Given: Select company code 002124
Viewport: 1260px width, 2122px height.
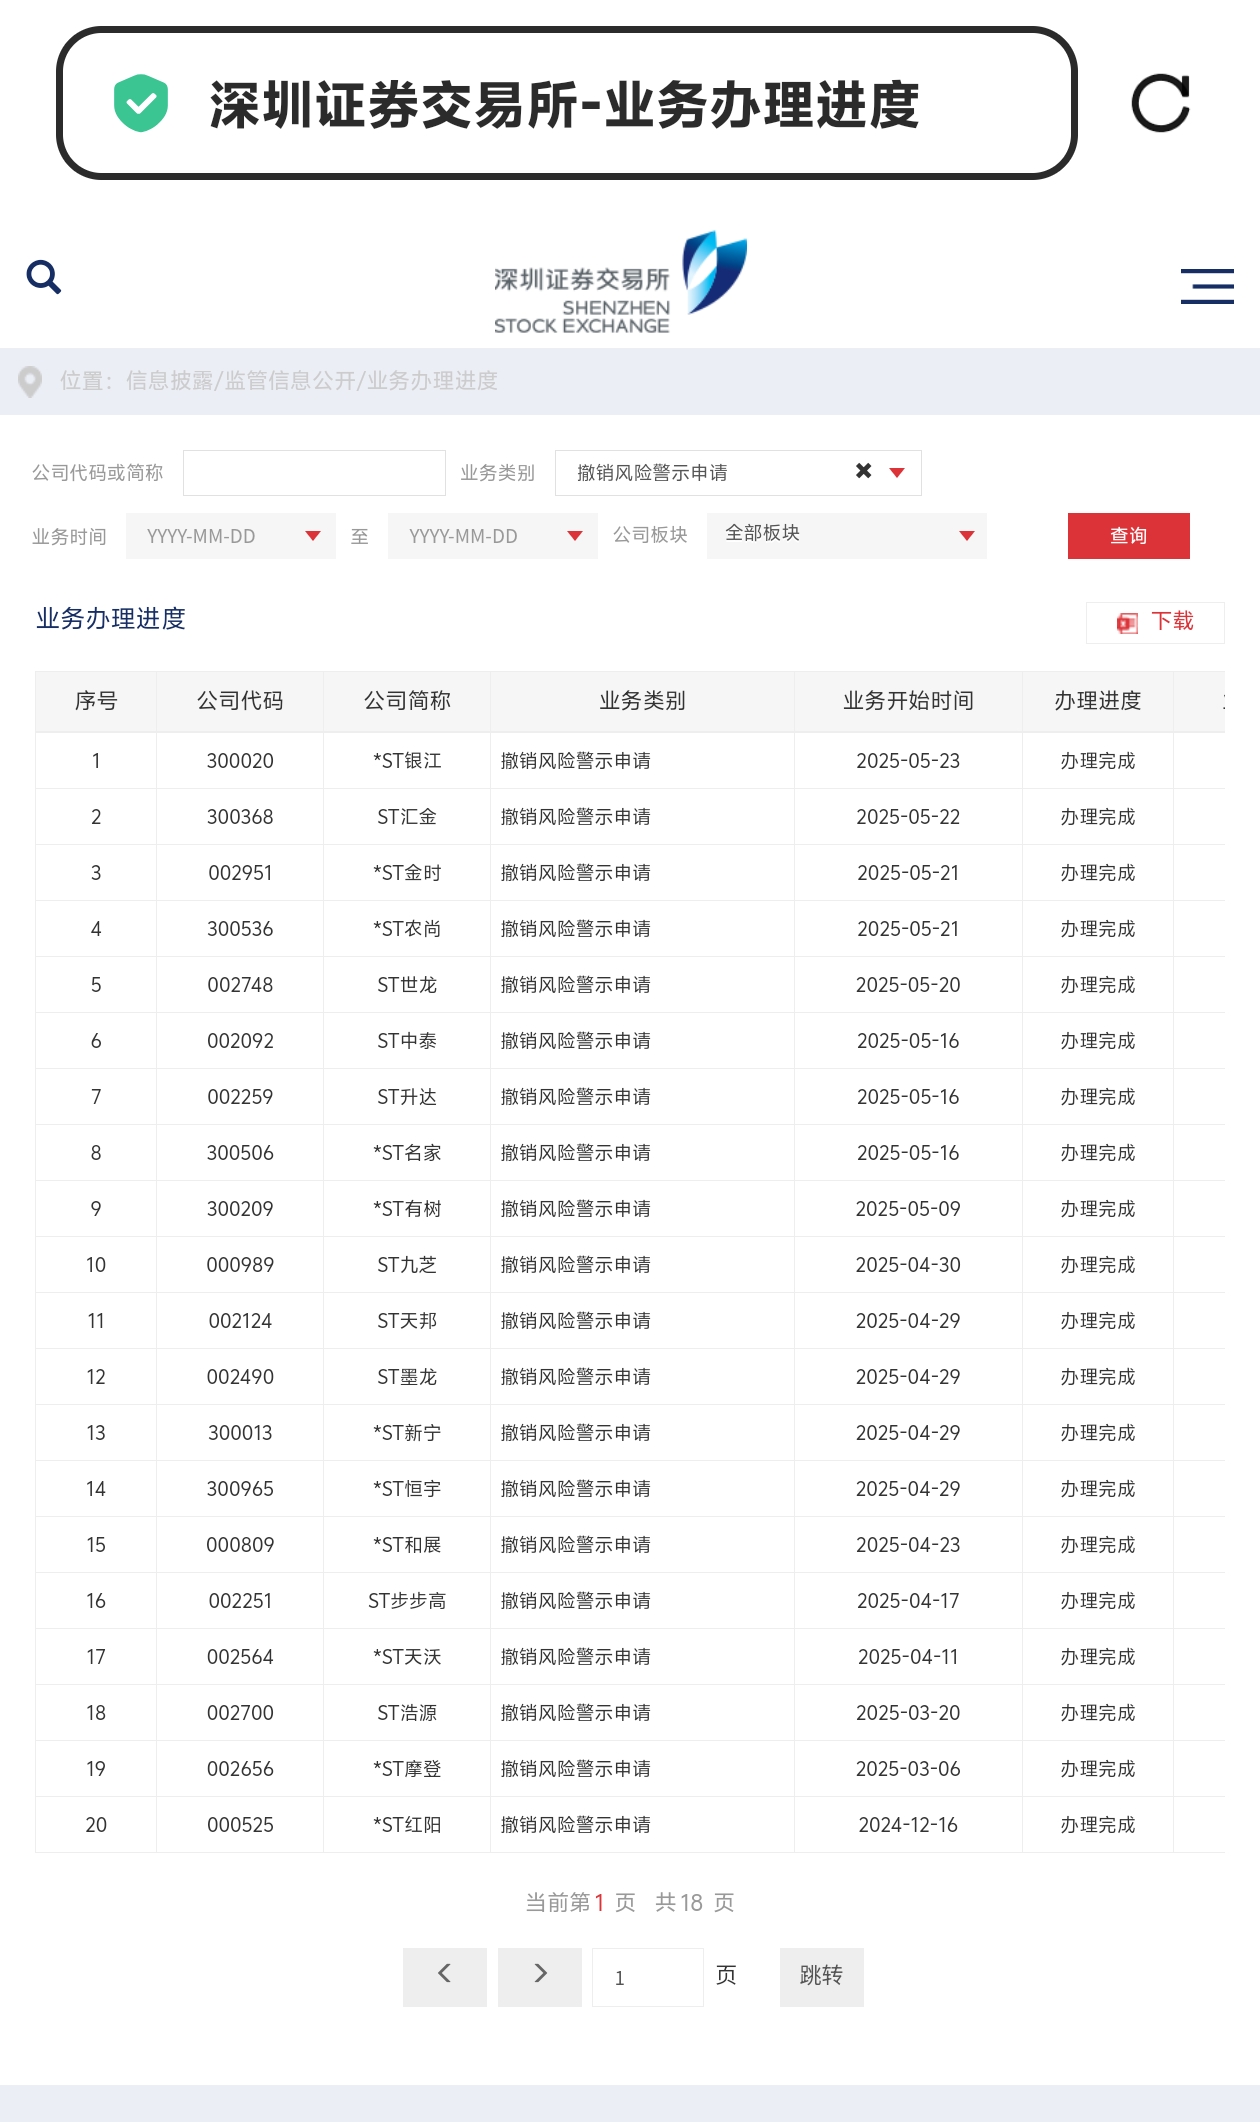Looking at the screenshot, I should click(x=240, y=1321).
